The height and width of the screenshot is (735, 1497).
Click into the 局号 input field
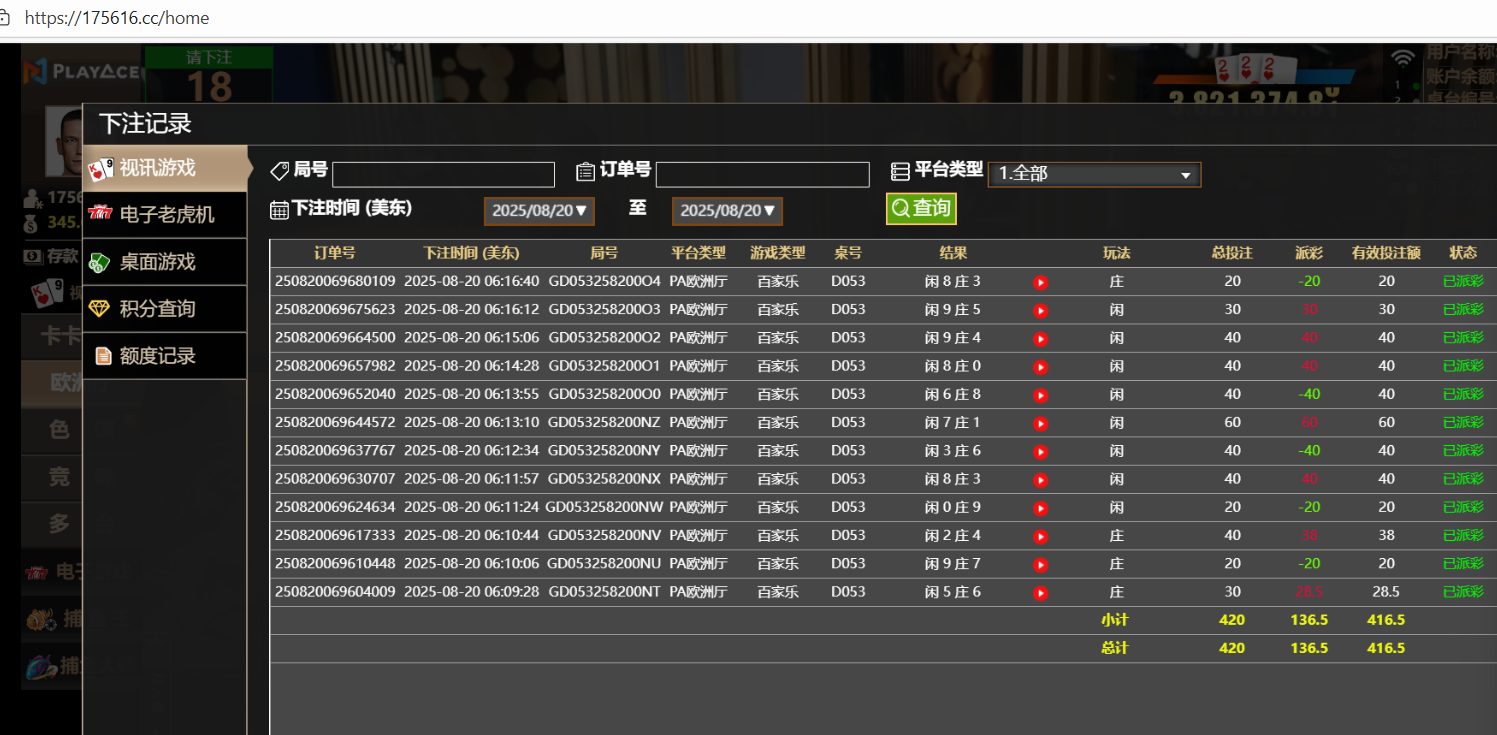443,175
